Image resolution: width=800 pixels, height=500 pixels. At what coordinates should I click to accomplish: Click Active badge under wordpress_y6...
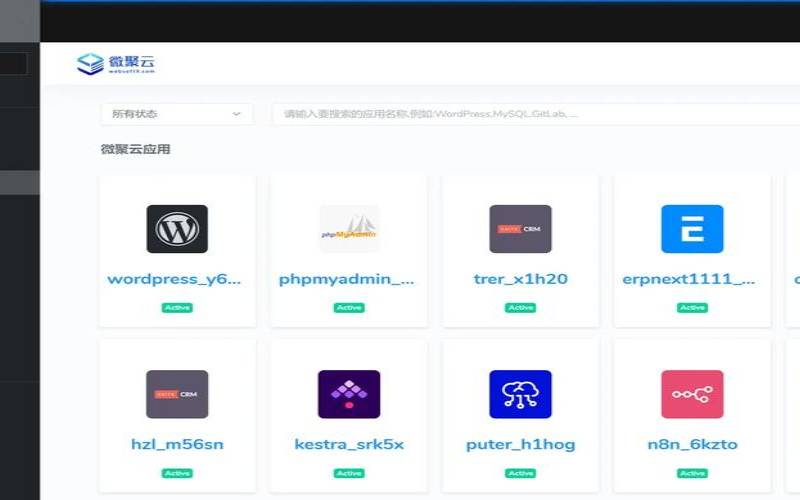click(x=177, y=308)
